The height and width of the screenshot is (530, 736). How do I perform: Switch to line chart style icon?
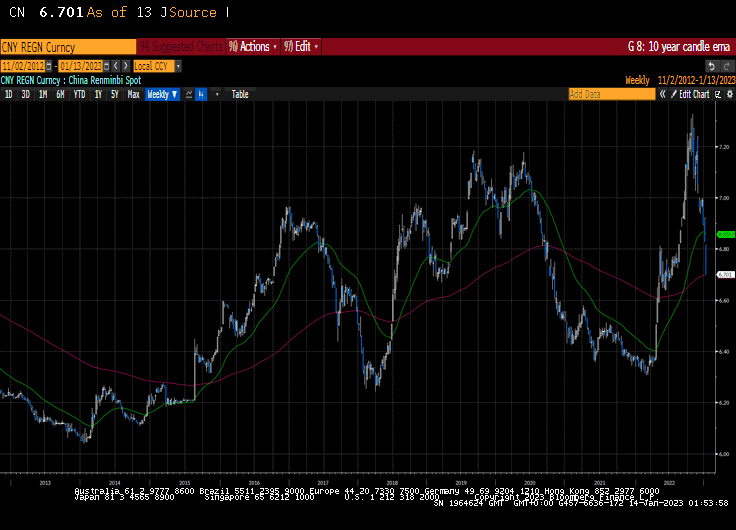click(x=189, y=94)
